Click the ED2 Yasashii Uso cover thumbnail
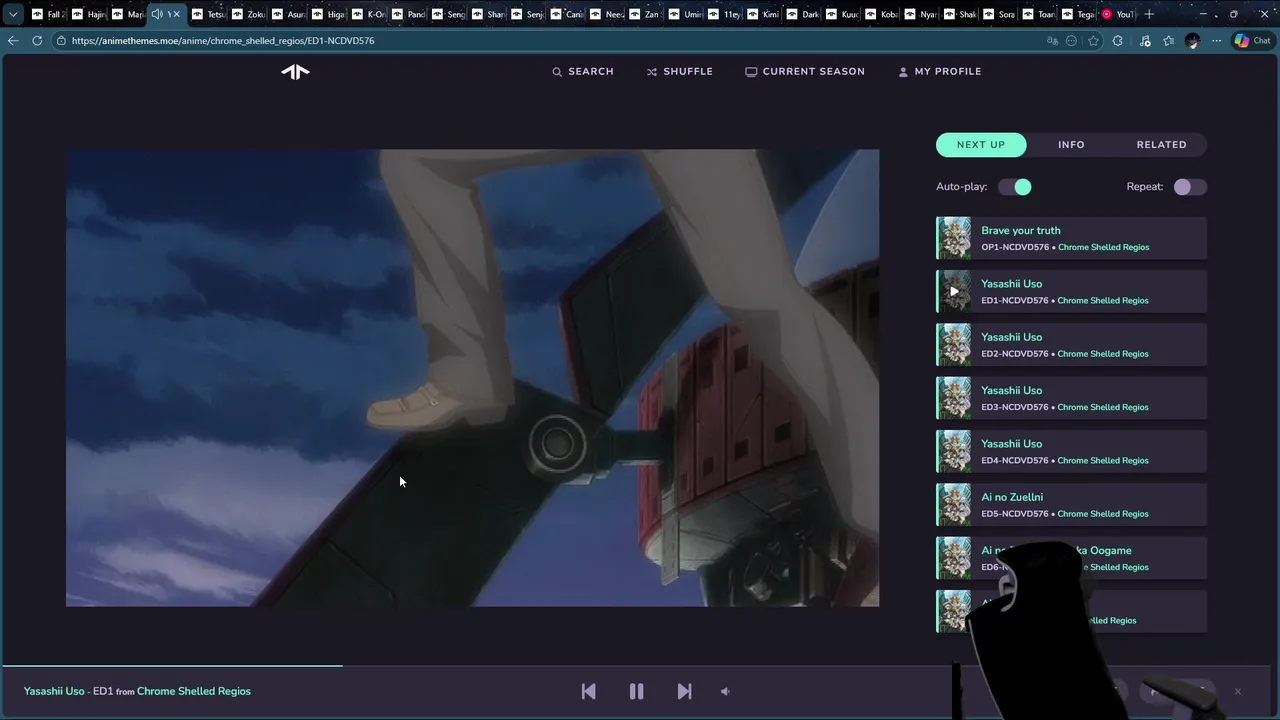The image size is (1280, 720). (x=953, y=345)
